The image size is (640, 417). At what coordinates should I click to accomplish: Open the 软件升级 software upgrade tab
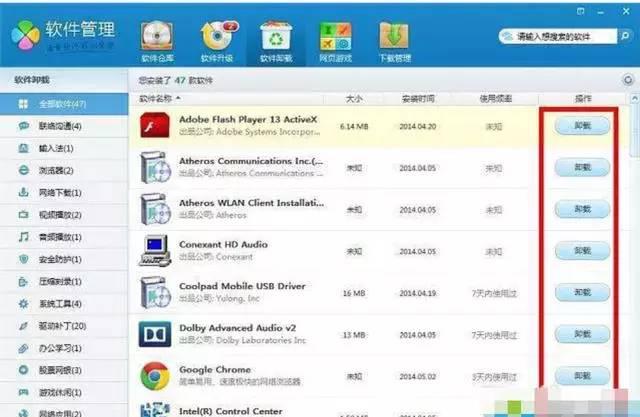[218, 42]
